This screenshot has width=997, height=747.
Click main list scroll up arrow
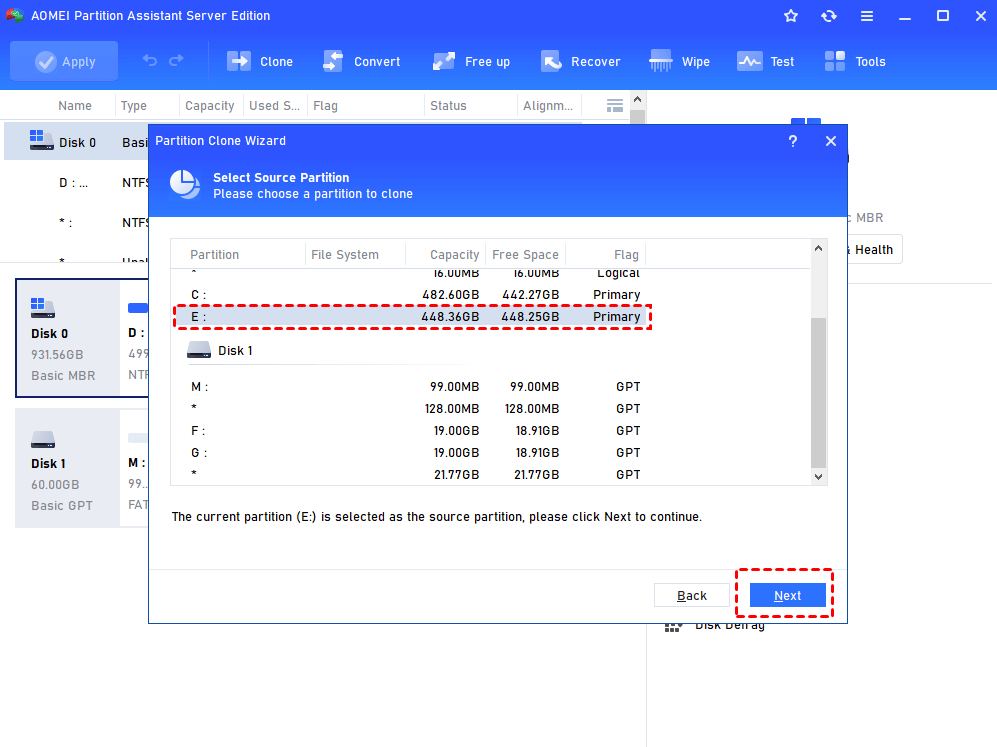[x=638, y=99]
